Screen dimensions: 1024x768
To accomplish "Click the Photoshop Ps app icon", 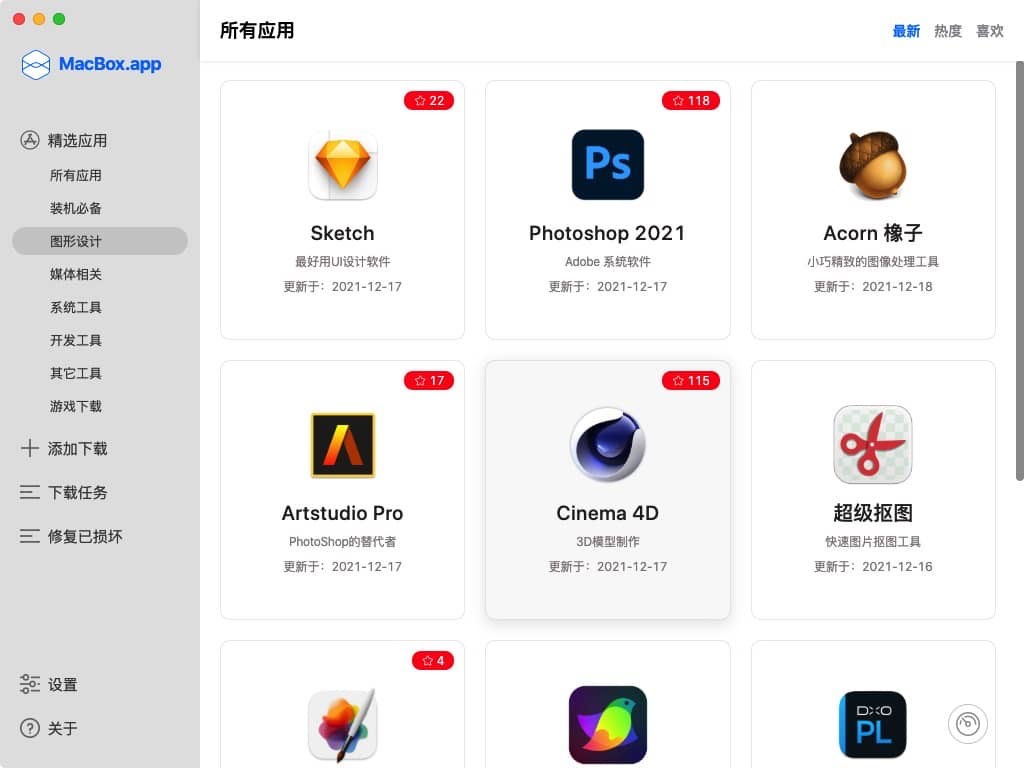I will point(607,165).
